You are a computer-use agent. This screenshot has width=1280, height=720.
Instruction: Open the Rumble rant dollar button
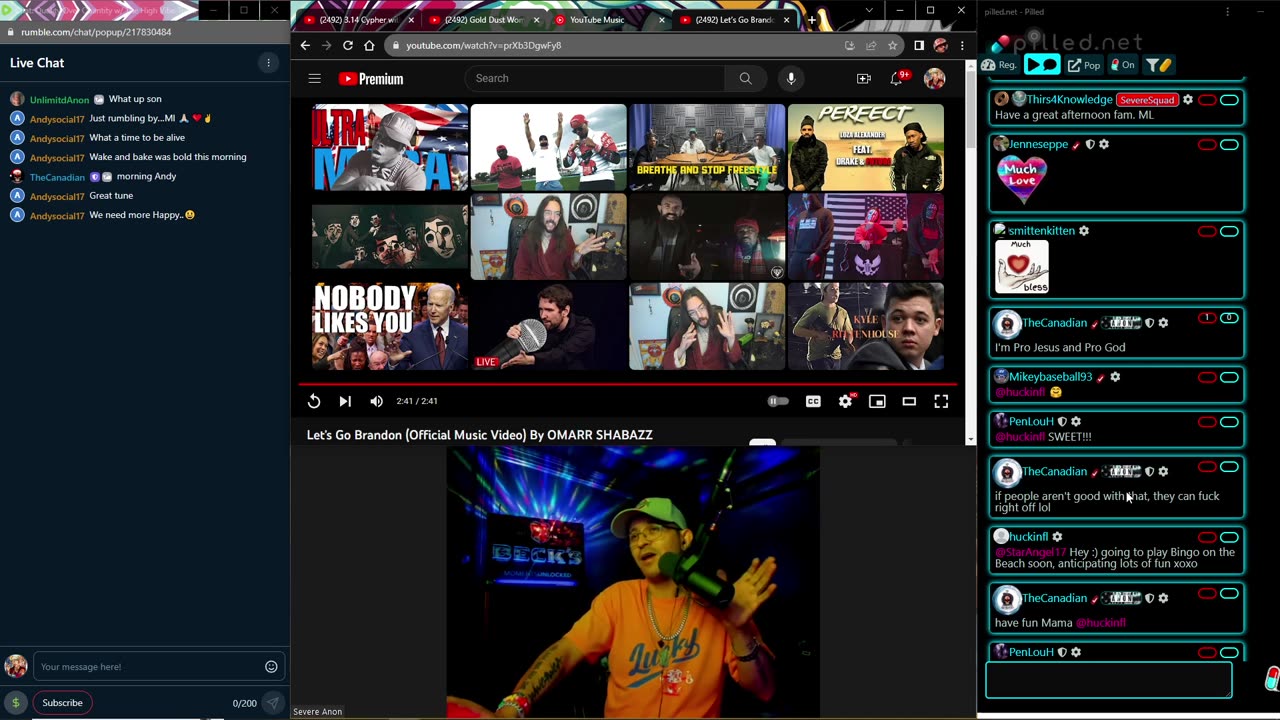click(x=15, y=703)
